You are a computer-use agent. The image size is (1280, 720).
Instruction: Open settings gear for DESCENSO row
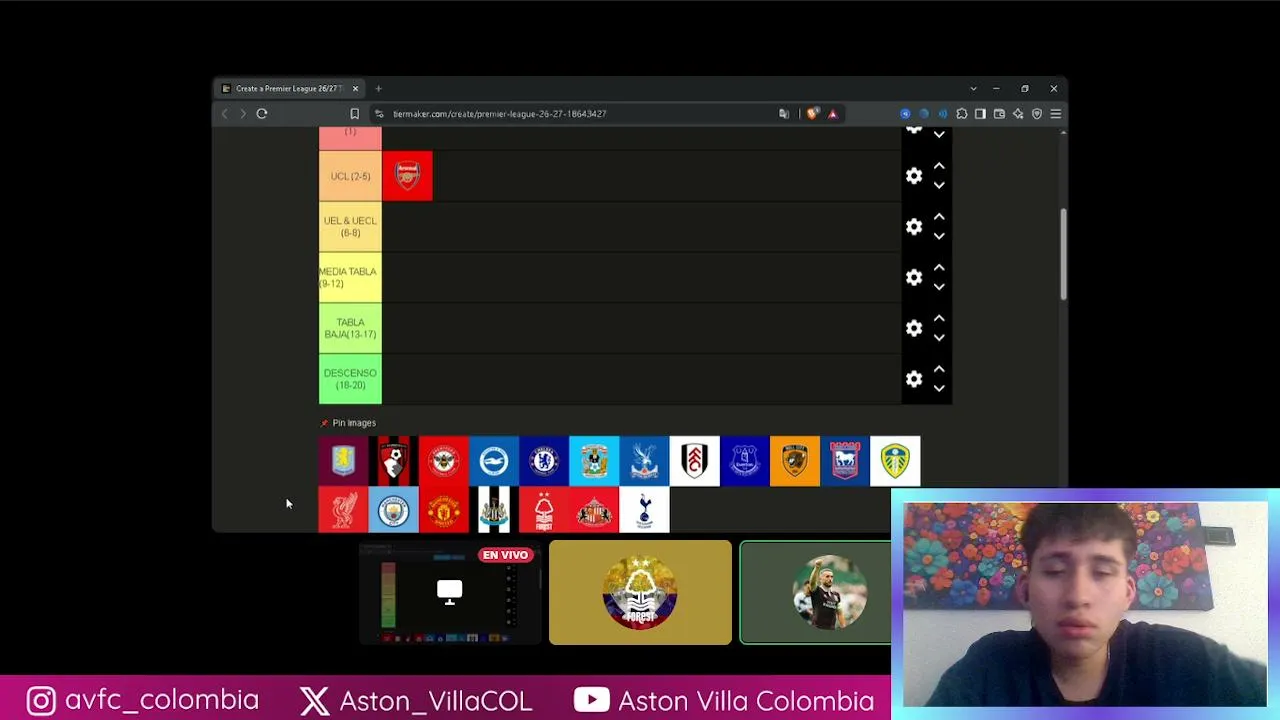click(914, 379)
